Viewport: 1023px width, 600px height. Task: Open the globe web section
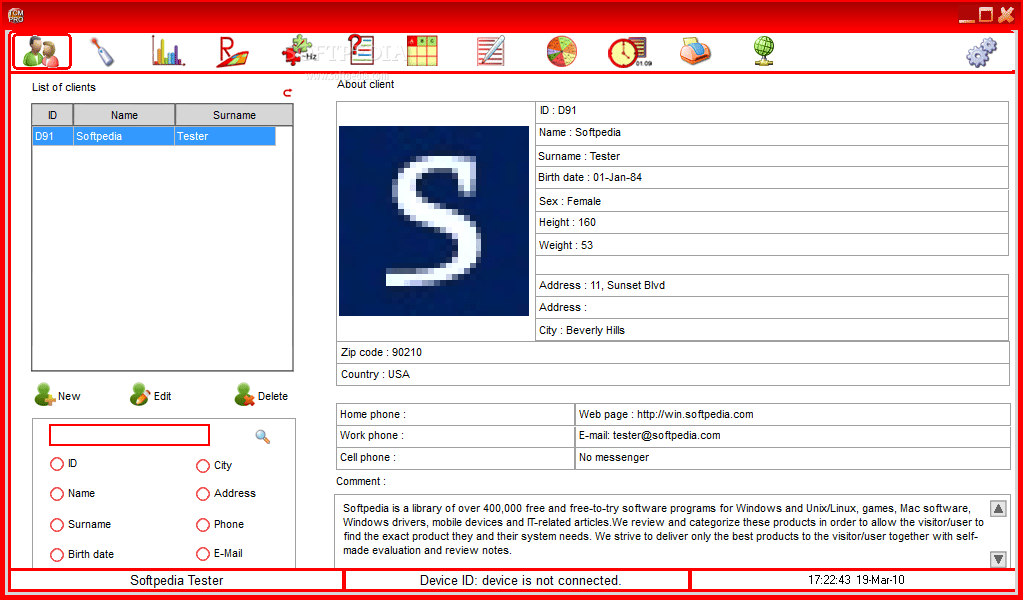pyautogui.click(x=763, y=50)
